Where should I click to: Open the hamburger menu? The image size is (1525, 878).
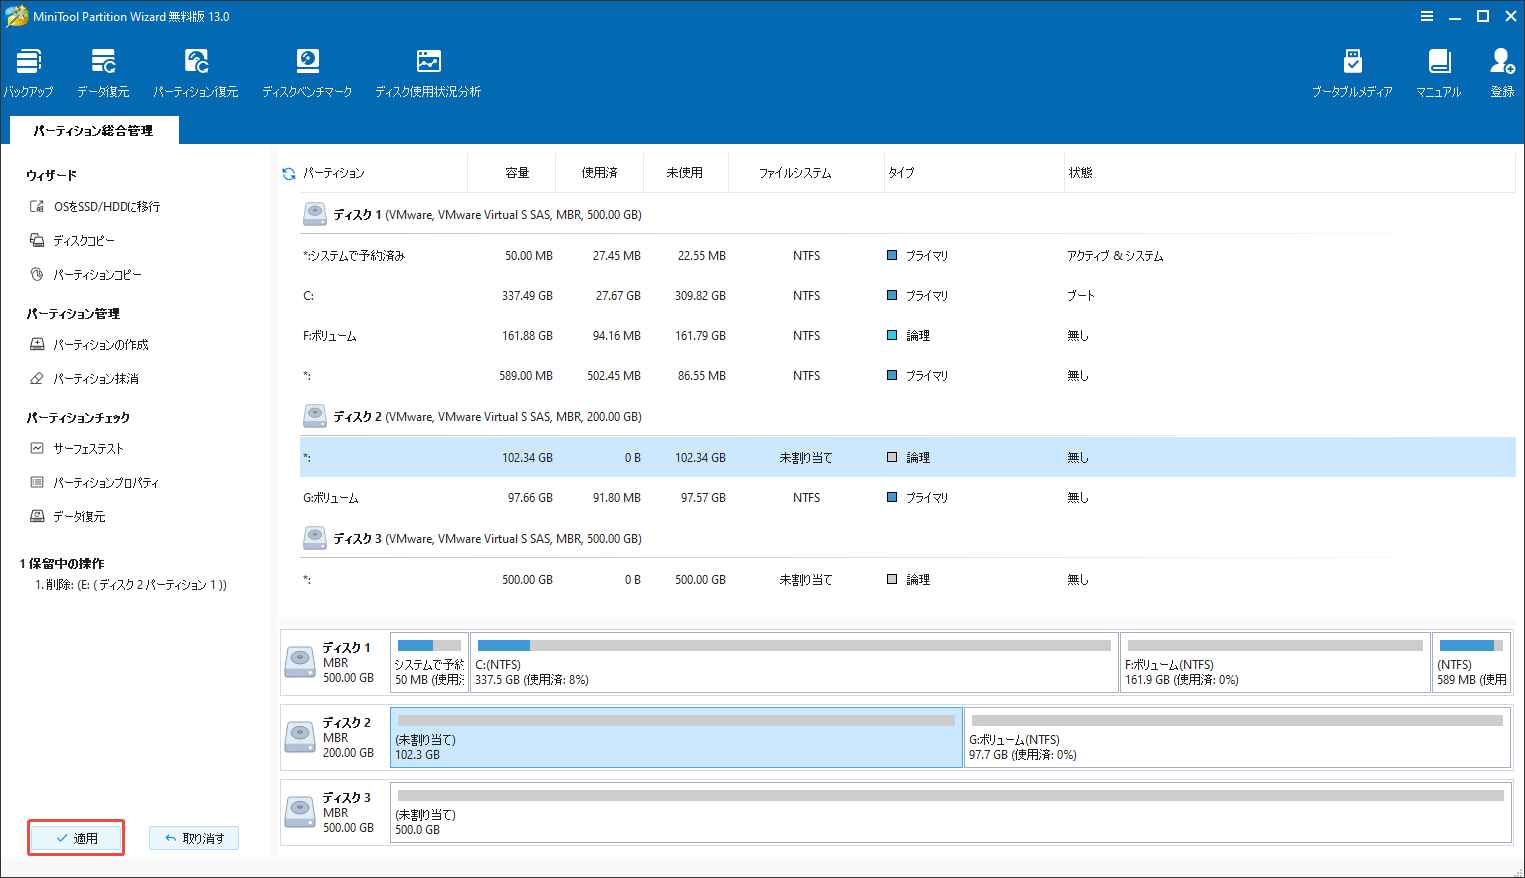1426,15
